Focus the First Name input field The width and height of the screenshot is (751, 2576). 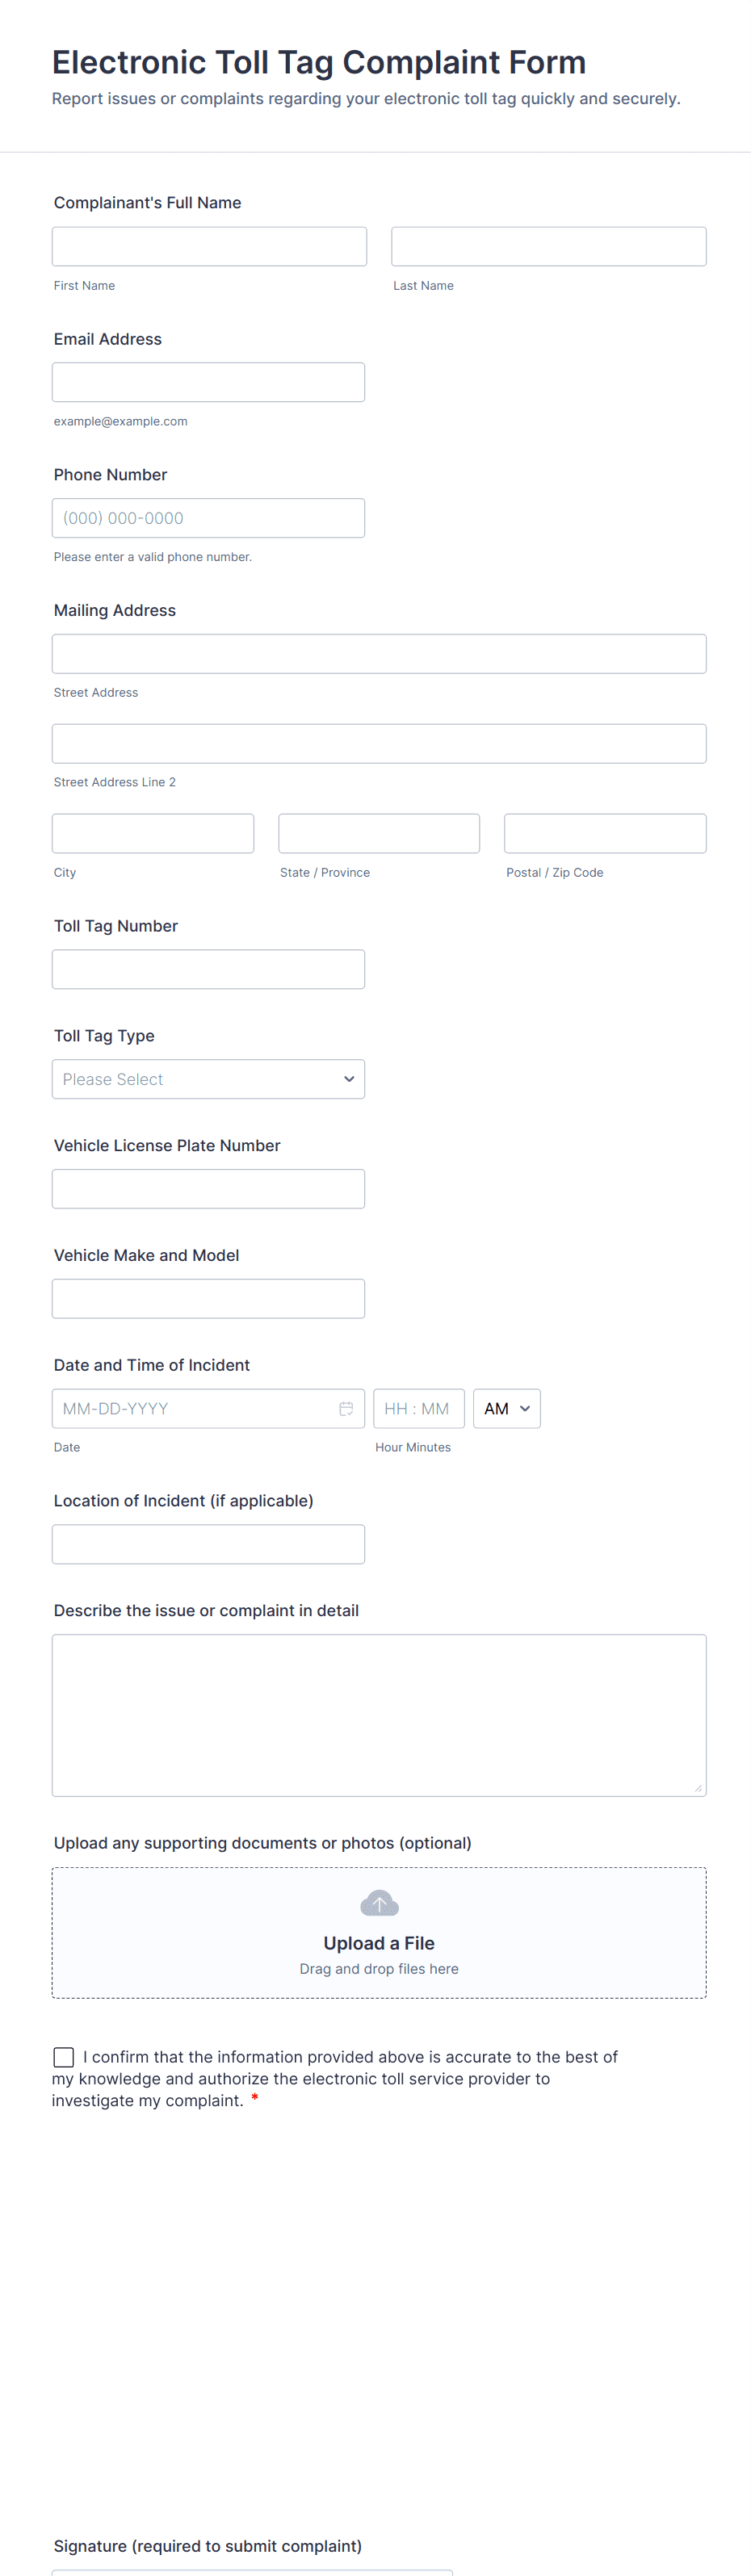coord(209,246)
